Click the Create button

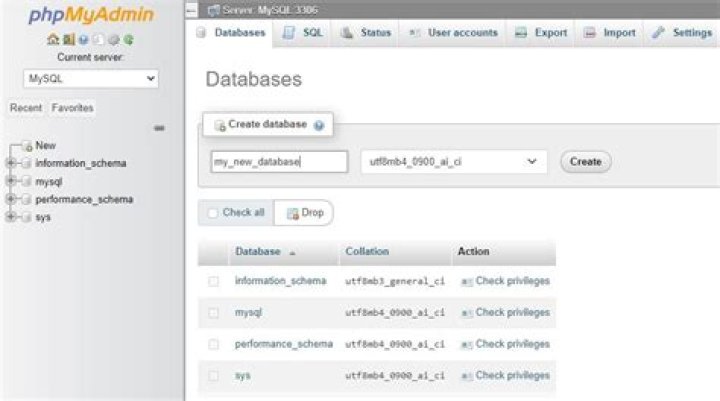click(585, 162)
